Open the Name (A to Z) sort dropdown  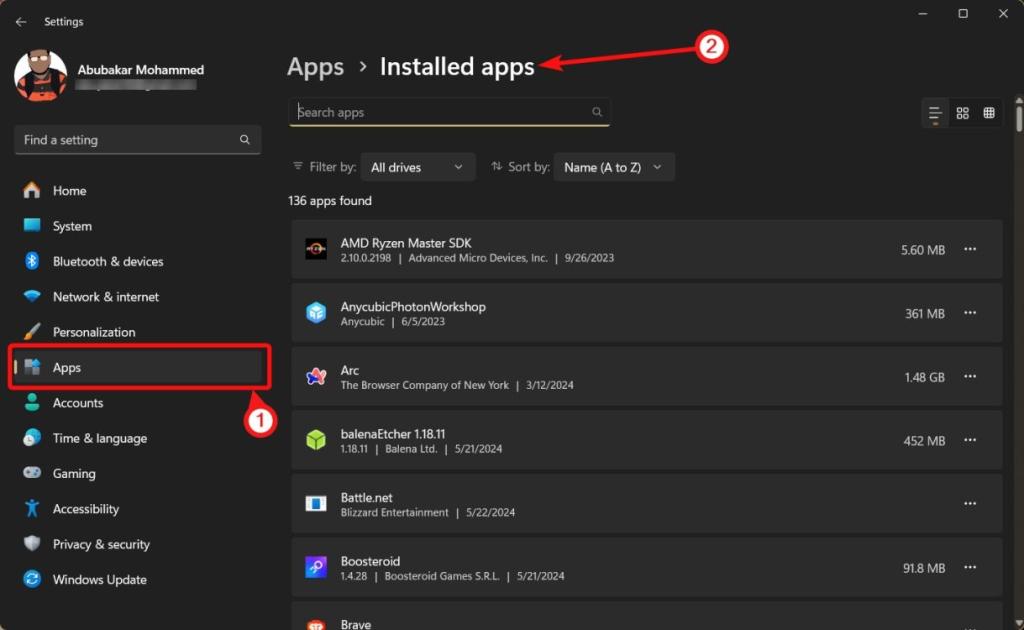[x=613, y=166]
